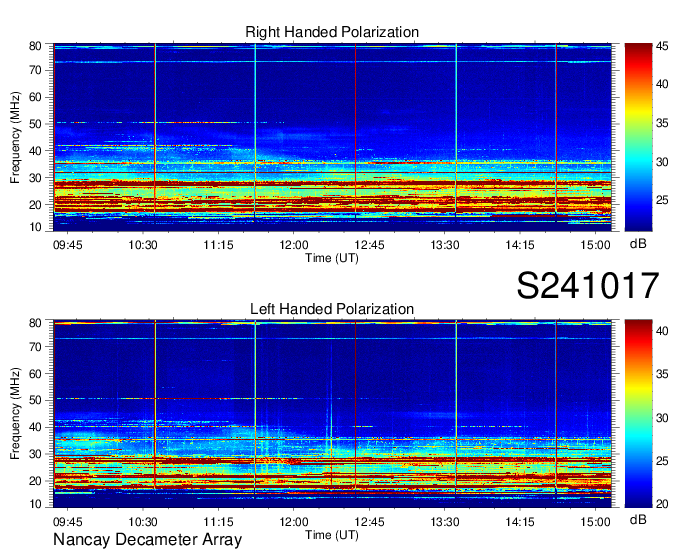Click lower plot's Frequency (MHz) axis label
The height and width of the screenshot is (552, 680).
point(15,414)
